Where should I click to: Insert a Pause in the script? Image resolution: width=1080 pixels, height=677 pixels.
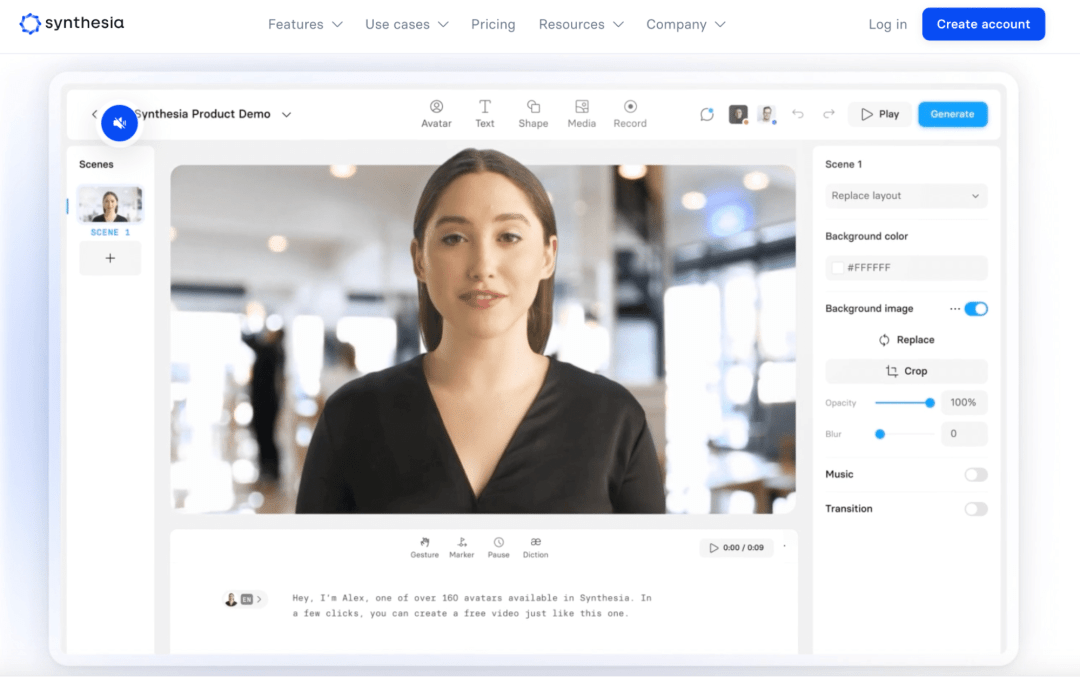499,548
